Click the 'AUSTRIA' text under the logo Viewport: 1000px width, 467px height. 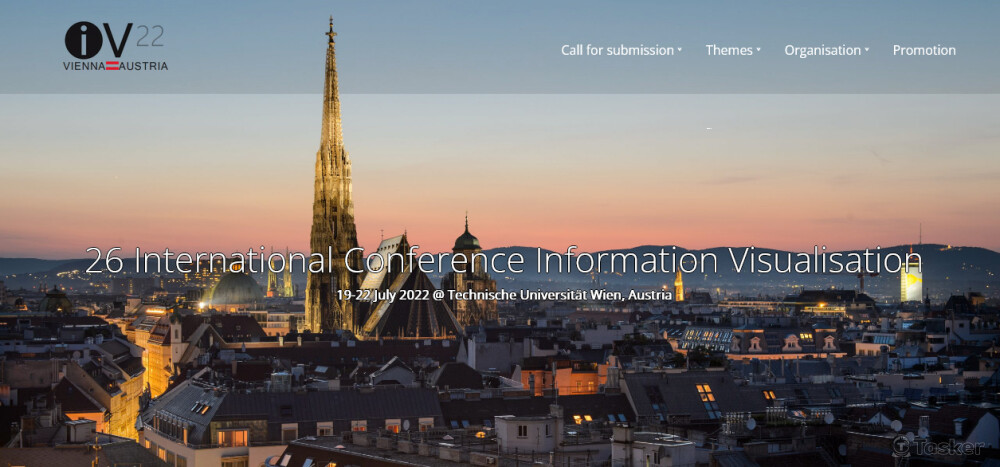[x=144, y=66]
